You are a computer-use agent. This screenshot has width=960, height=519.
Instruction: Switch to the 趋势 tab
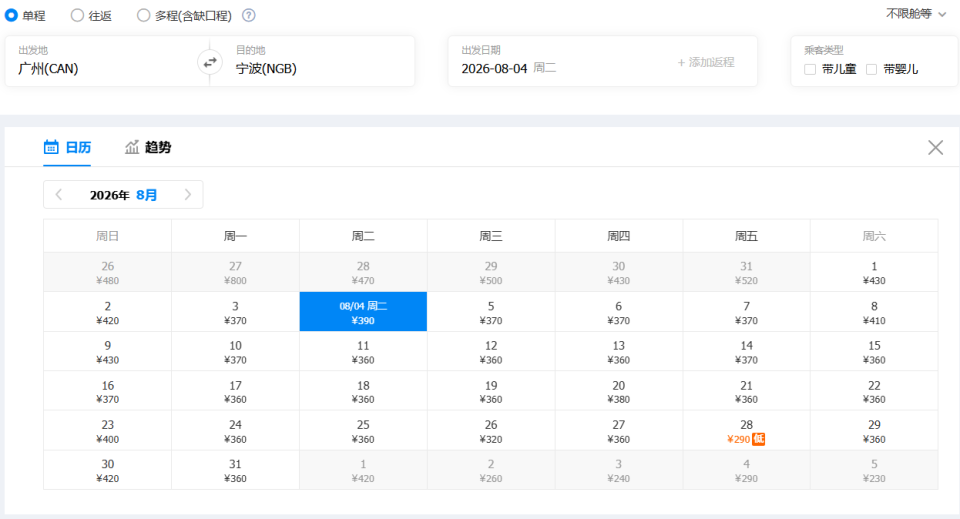tap(148, 147)
